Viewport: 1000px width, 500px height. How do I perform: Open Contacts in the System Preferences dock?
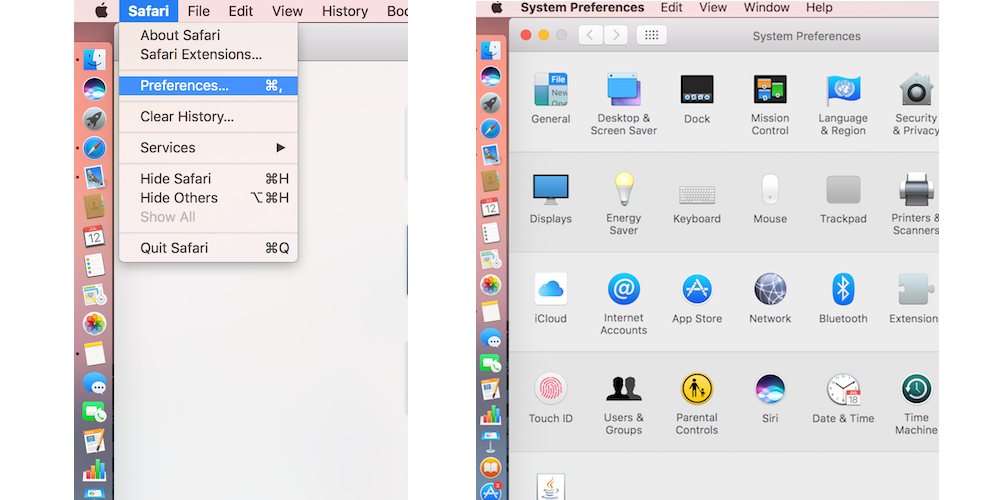point(490,180)
